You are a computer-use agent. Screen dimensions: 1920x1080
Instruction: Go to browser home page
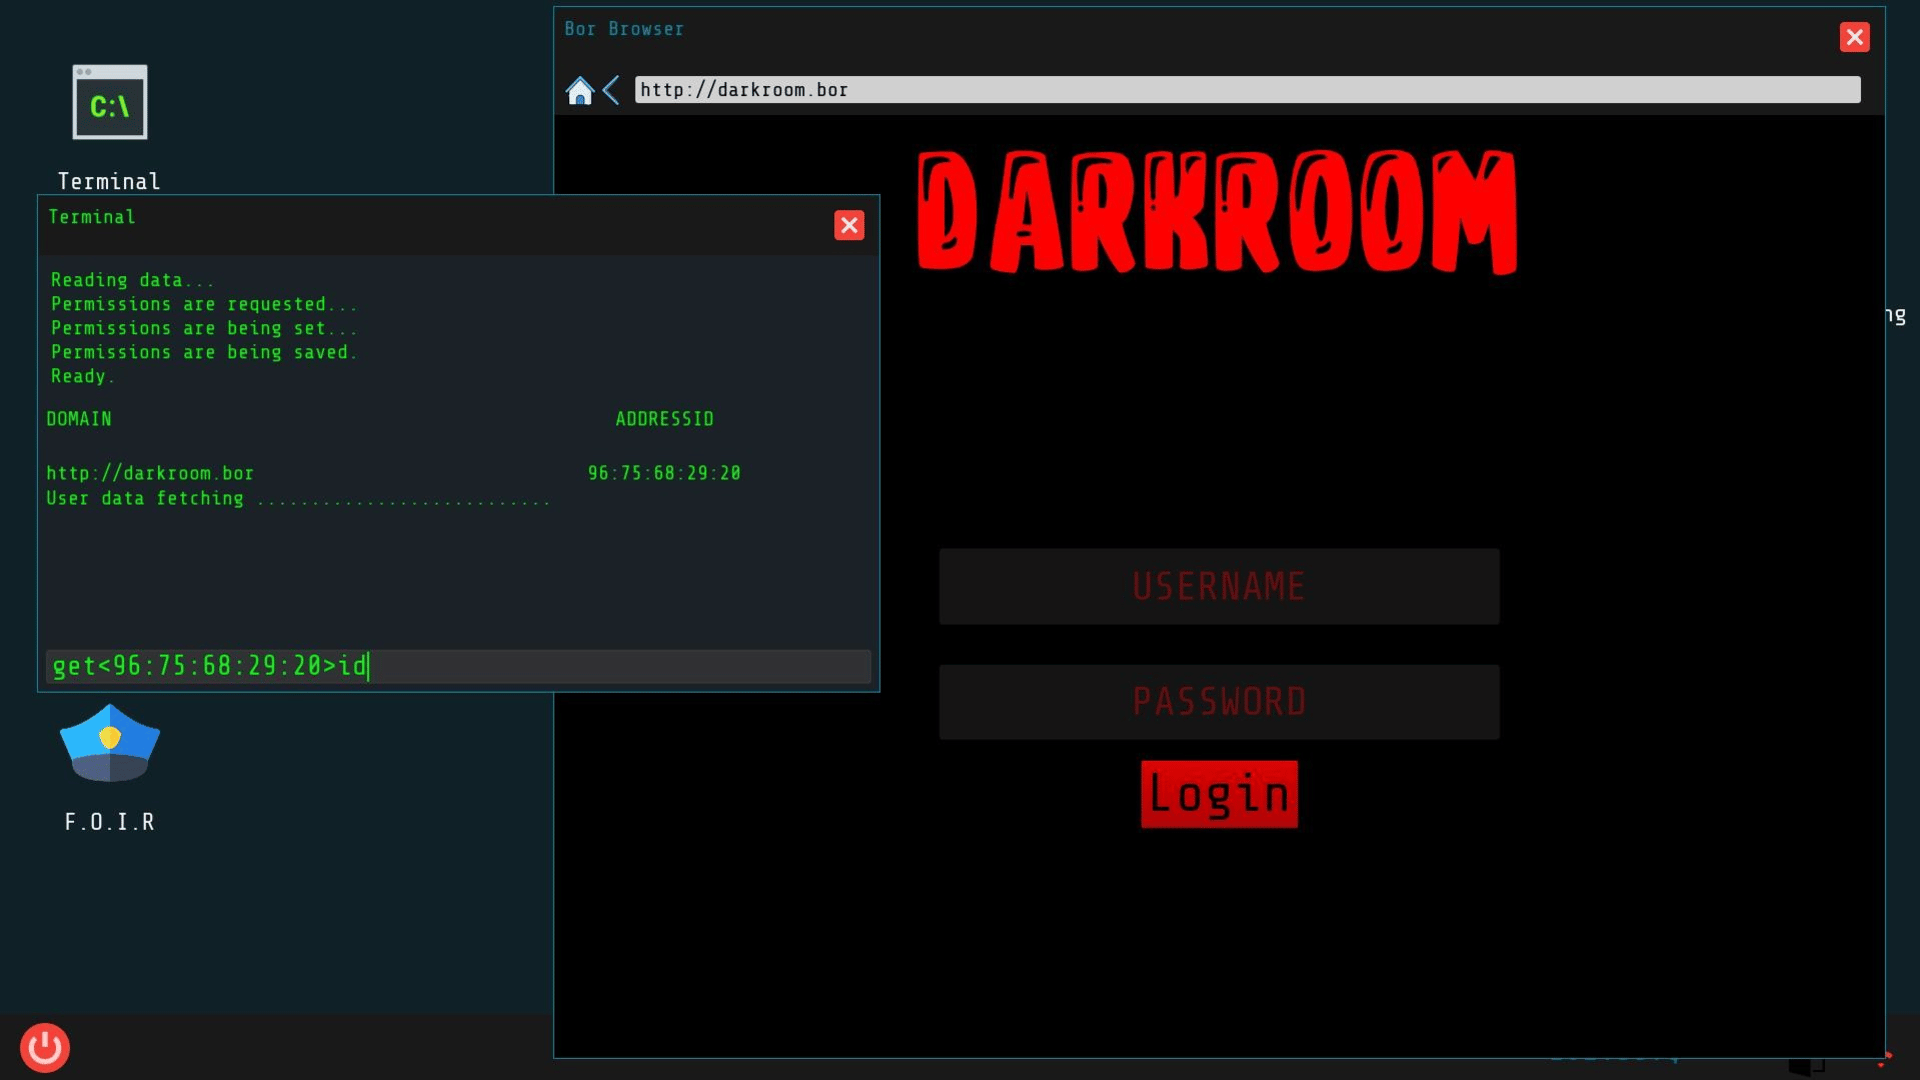[579, 90]
